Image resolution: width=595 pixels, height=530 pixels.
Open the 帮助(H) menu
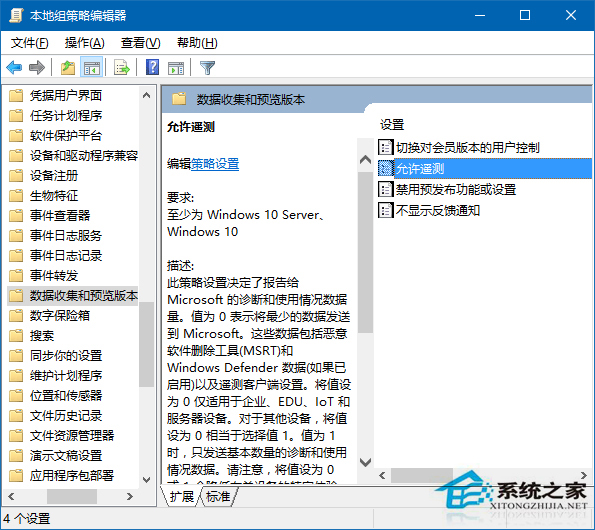point(197,43)
